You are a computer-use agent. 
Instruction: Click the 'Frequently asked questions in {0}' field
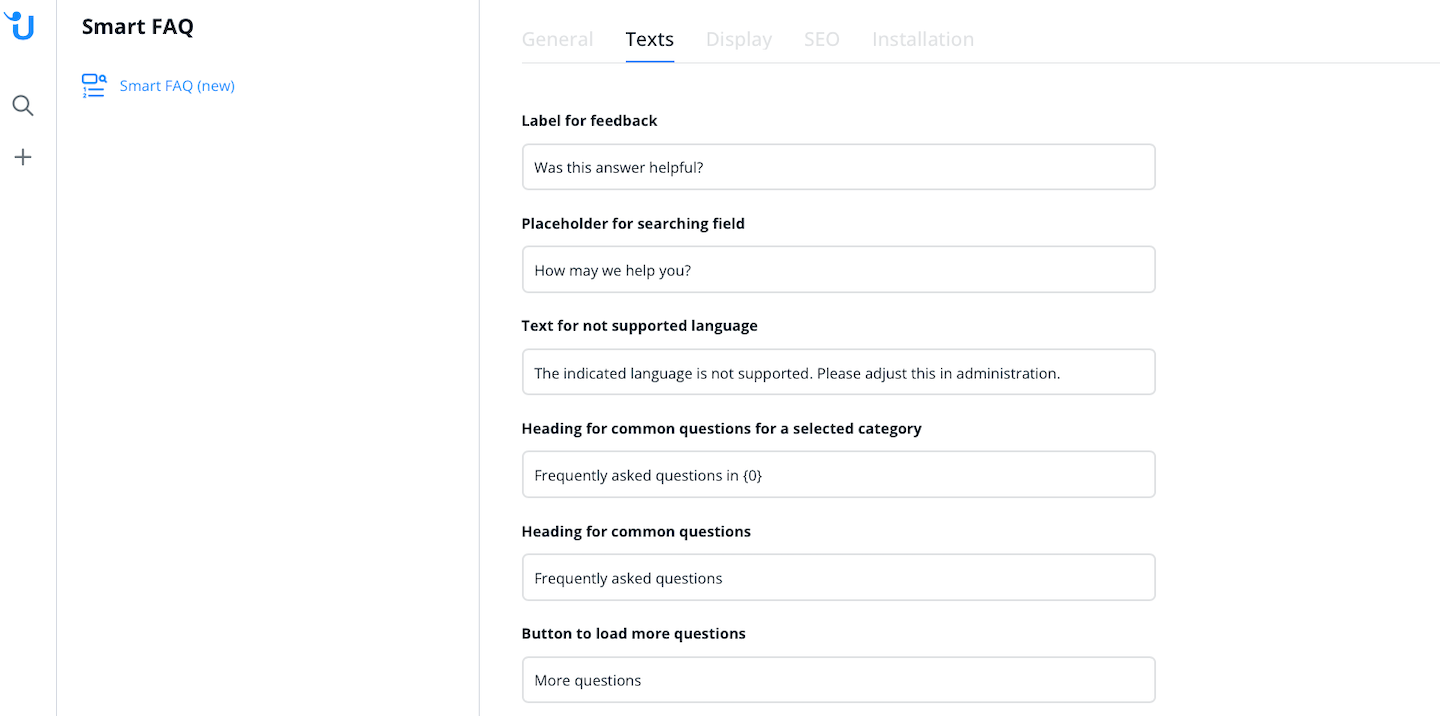838,475
